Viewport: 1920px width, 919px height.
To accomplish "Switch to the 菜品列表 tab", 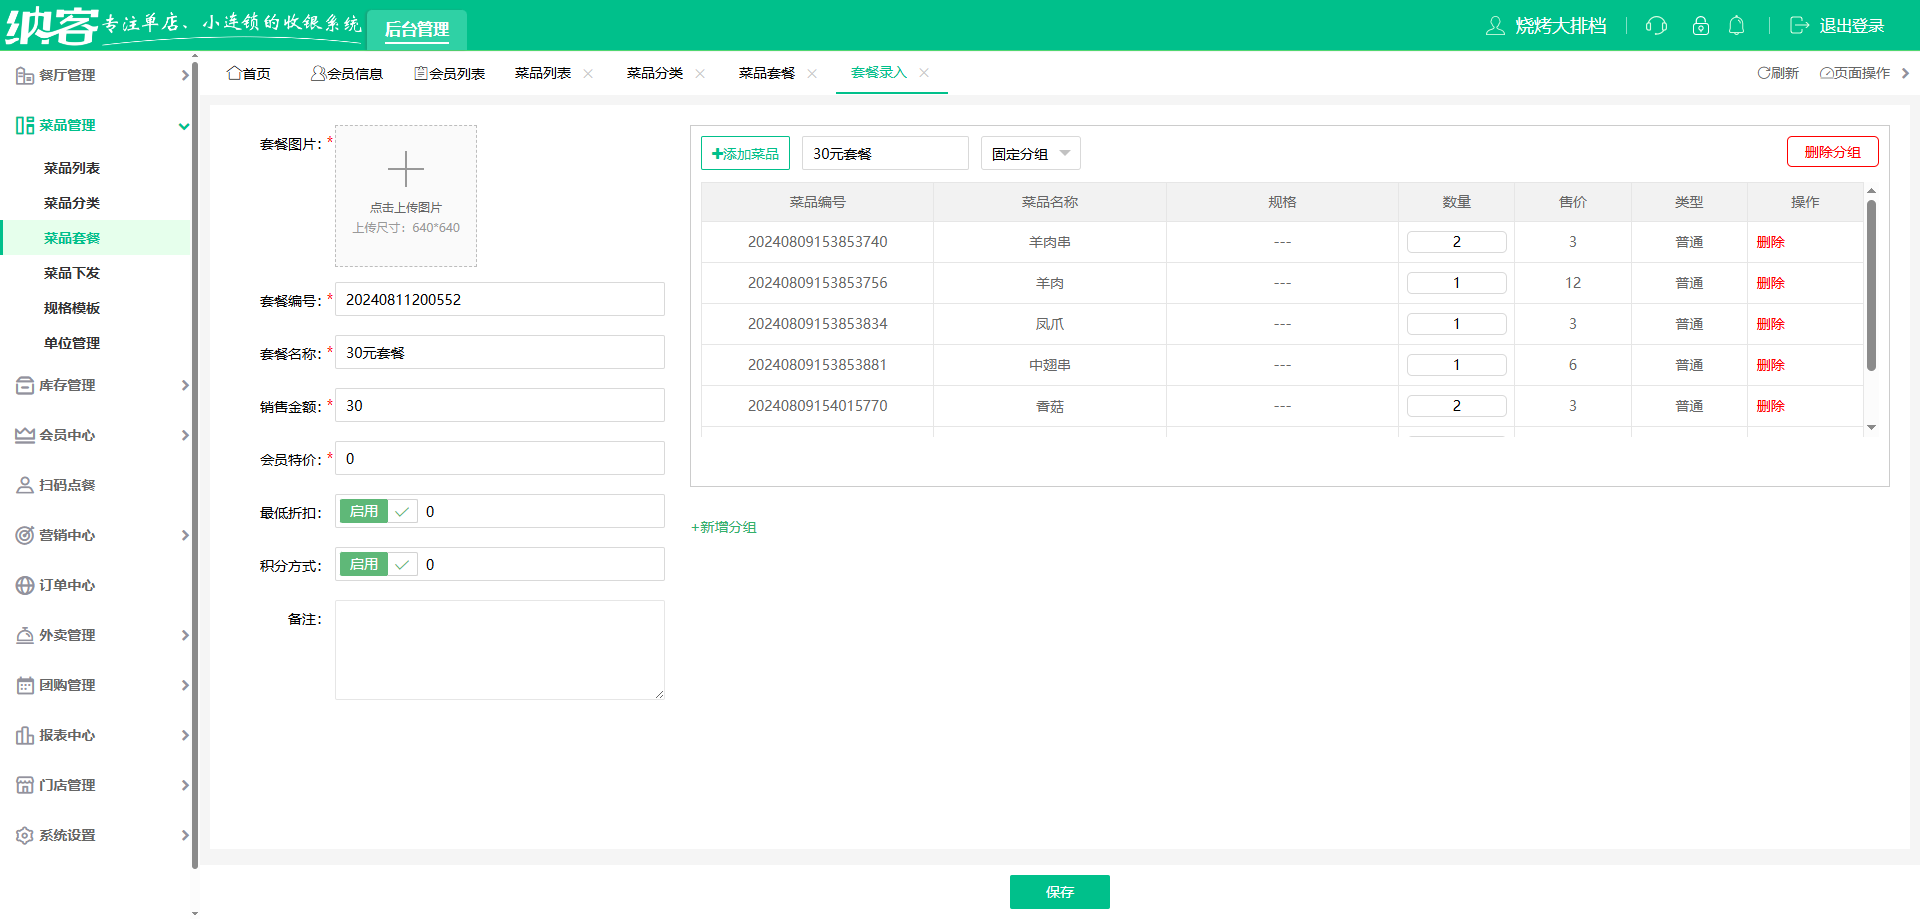I will click(543, 73).
